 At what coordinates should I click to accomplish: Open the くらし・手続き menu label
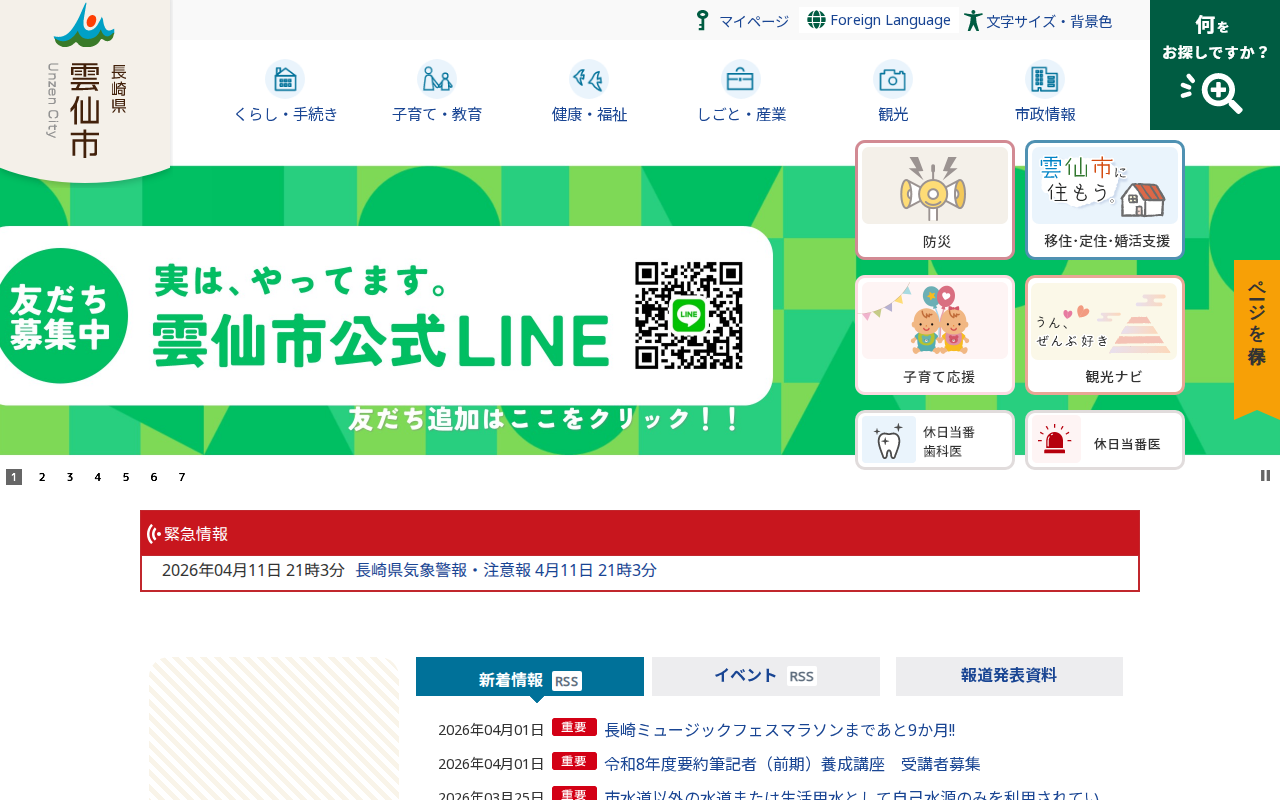[x=285, y=114]
